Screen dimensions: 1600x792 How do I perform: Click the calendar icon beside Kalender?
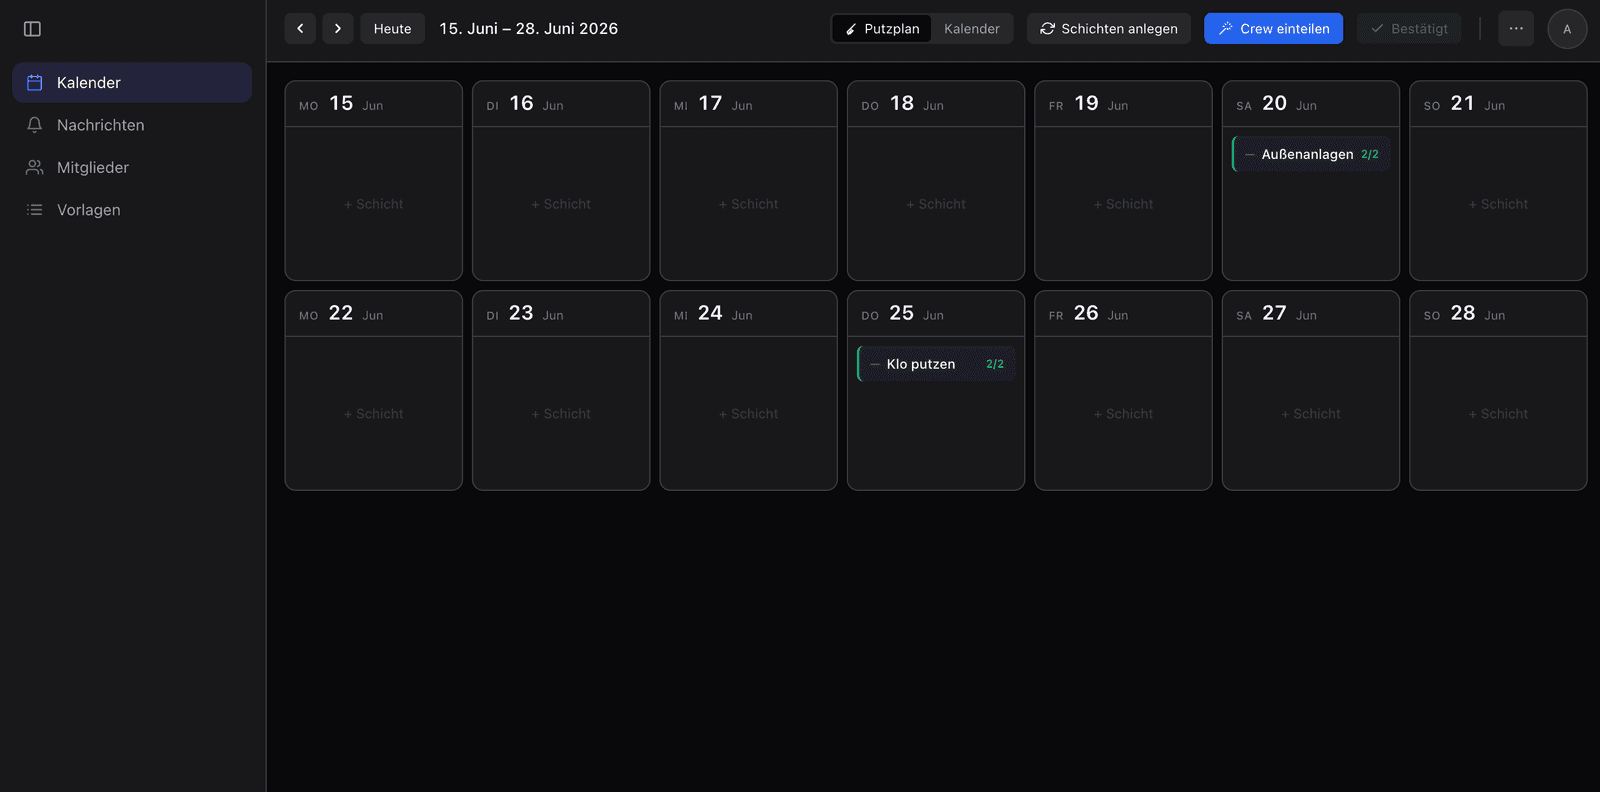coord(34,83)
